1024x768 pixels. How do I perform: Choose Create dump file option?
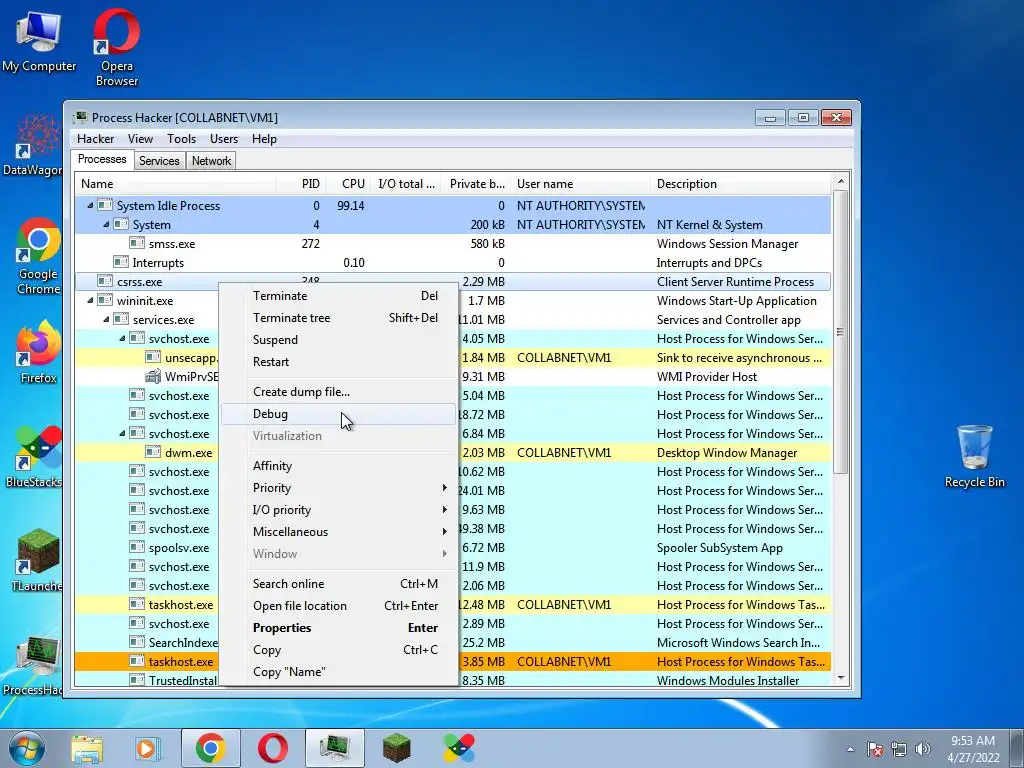(338, 392)
